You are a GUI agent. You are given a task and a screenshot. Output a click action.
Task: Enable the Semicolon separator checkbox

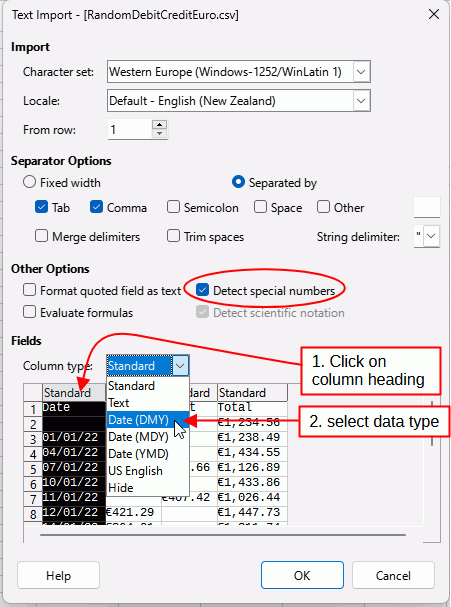(x=173, y=207)
